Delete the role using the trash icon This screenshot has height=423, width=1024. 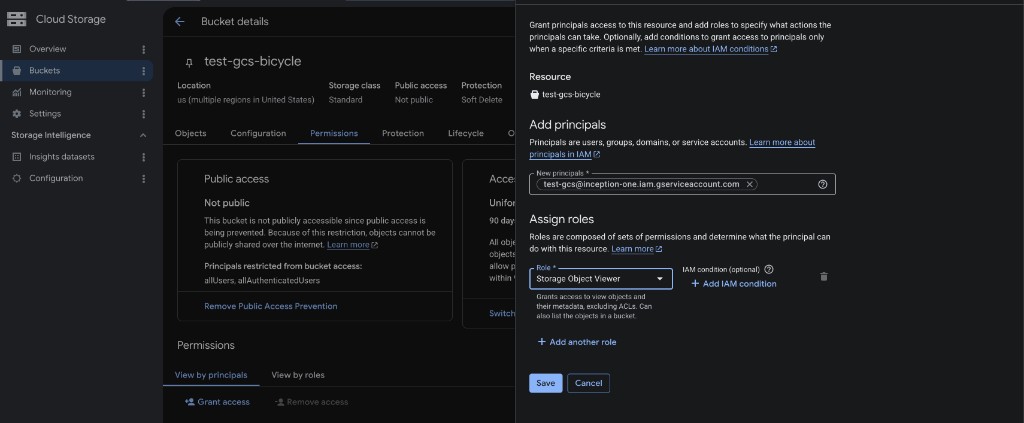click(824, 277)
